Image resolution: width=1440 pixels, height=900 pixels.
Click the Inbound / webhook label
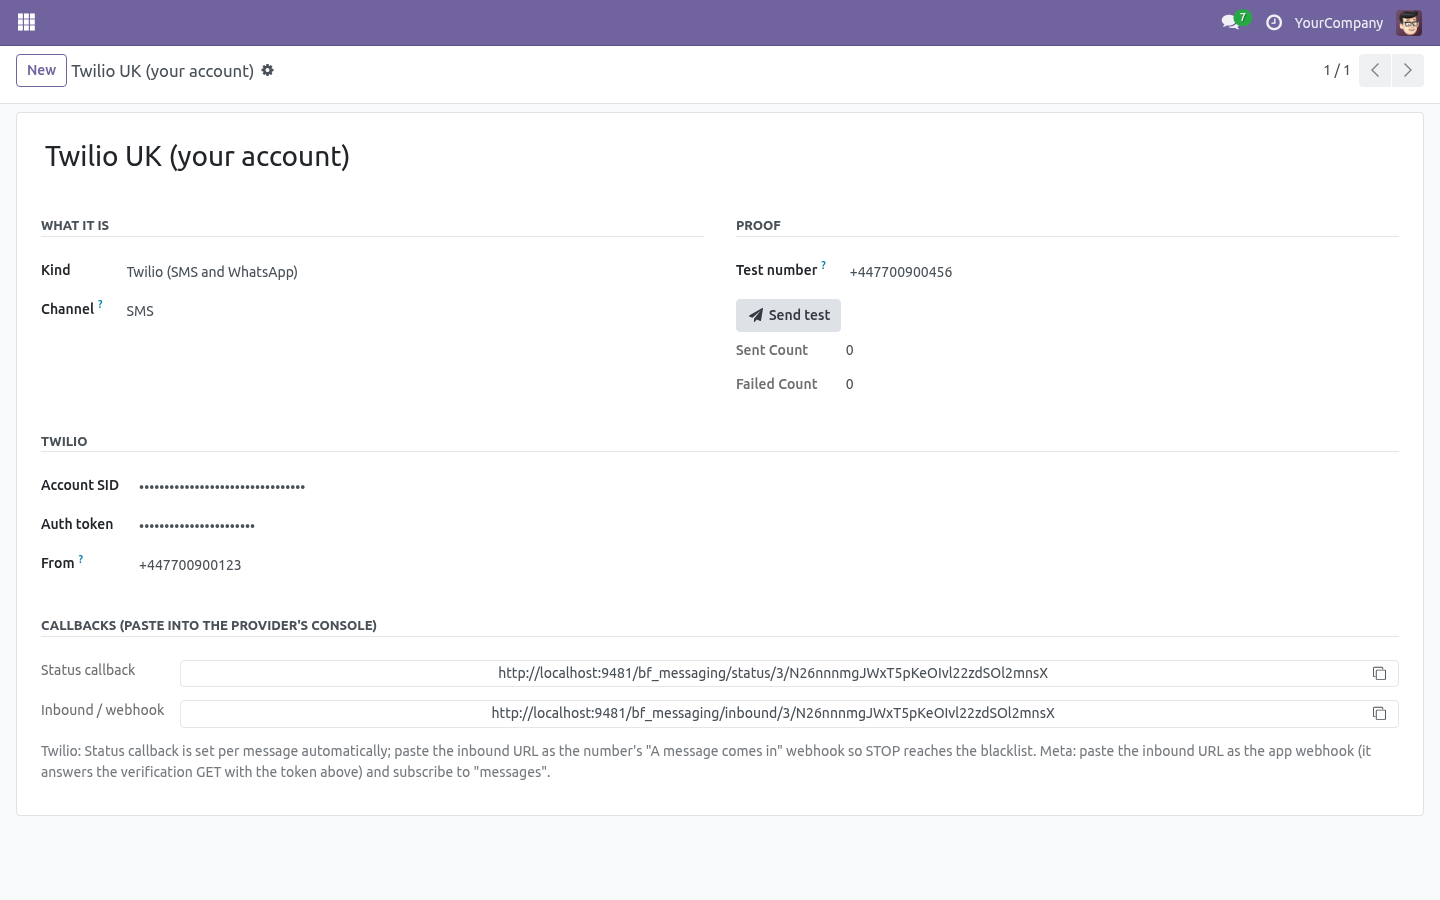coord(103,710)
